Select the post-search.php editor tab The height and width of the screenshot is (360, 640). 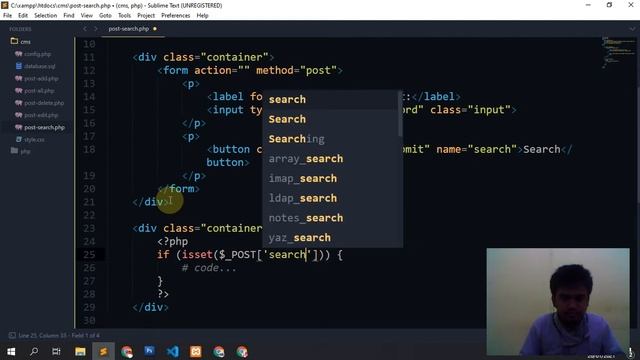point(129,29)
